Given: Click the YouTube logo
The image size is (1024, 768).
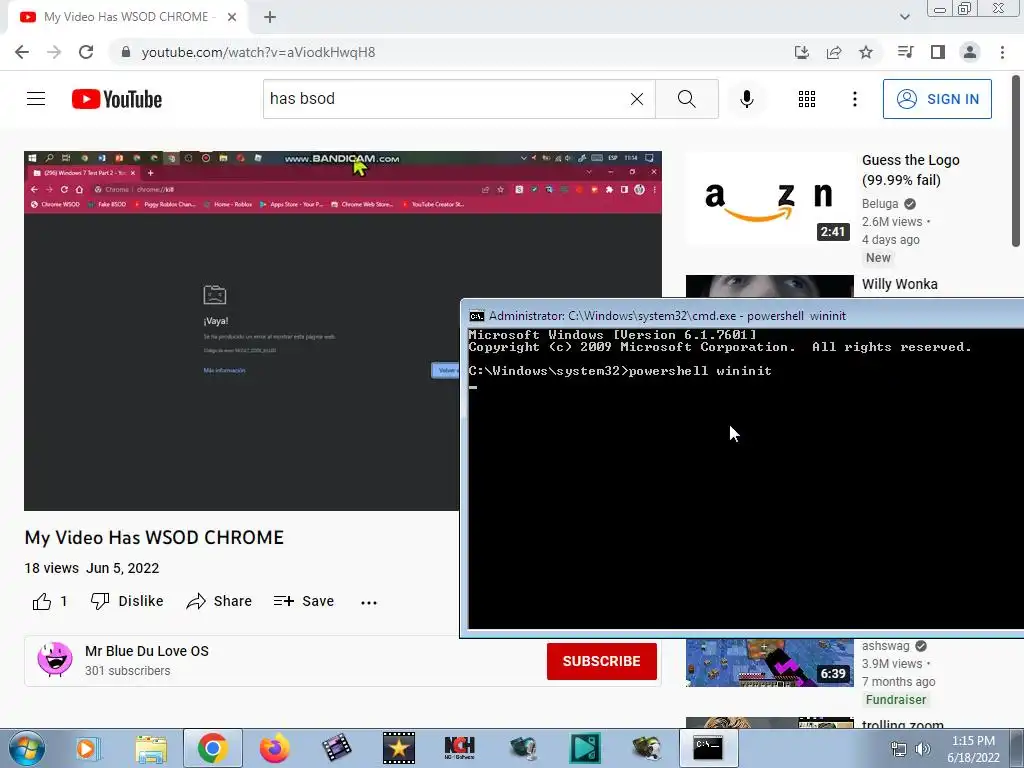Looking at the screenshot, I should (x=117, y=99).
